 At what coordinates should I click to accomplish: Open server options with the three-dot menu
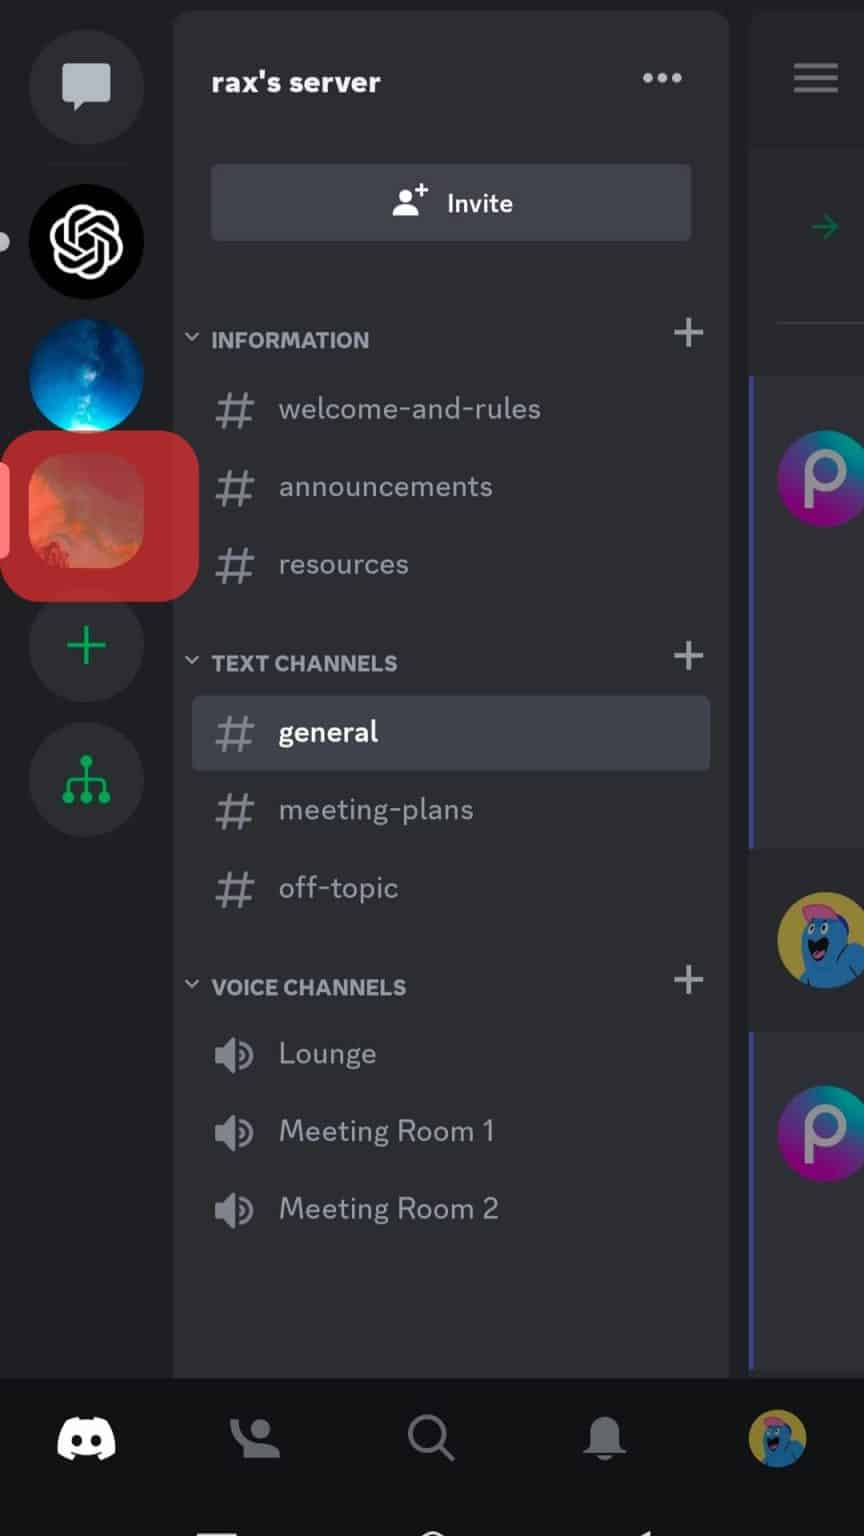point(662,78)
